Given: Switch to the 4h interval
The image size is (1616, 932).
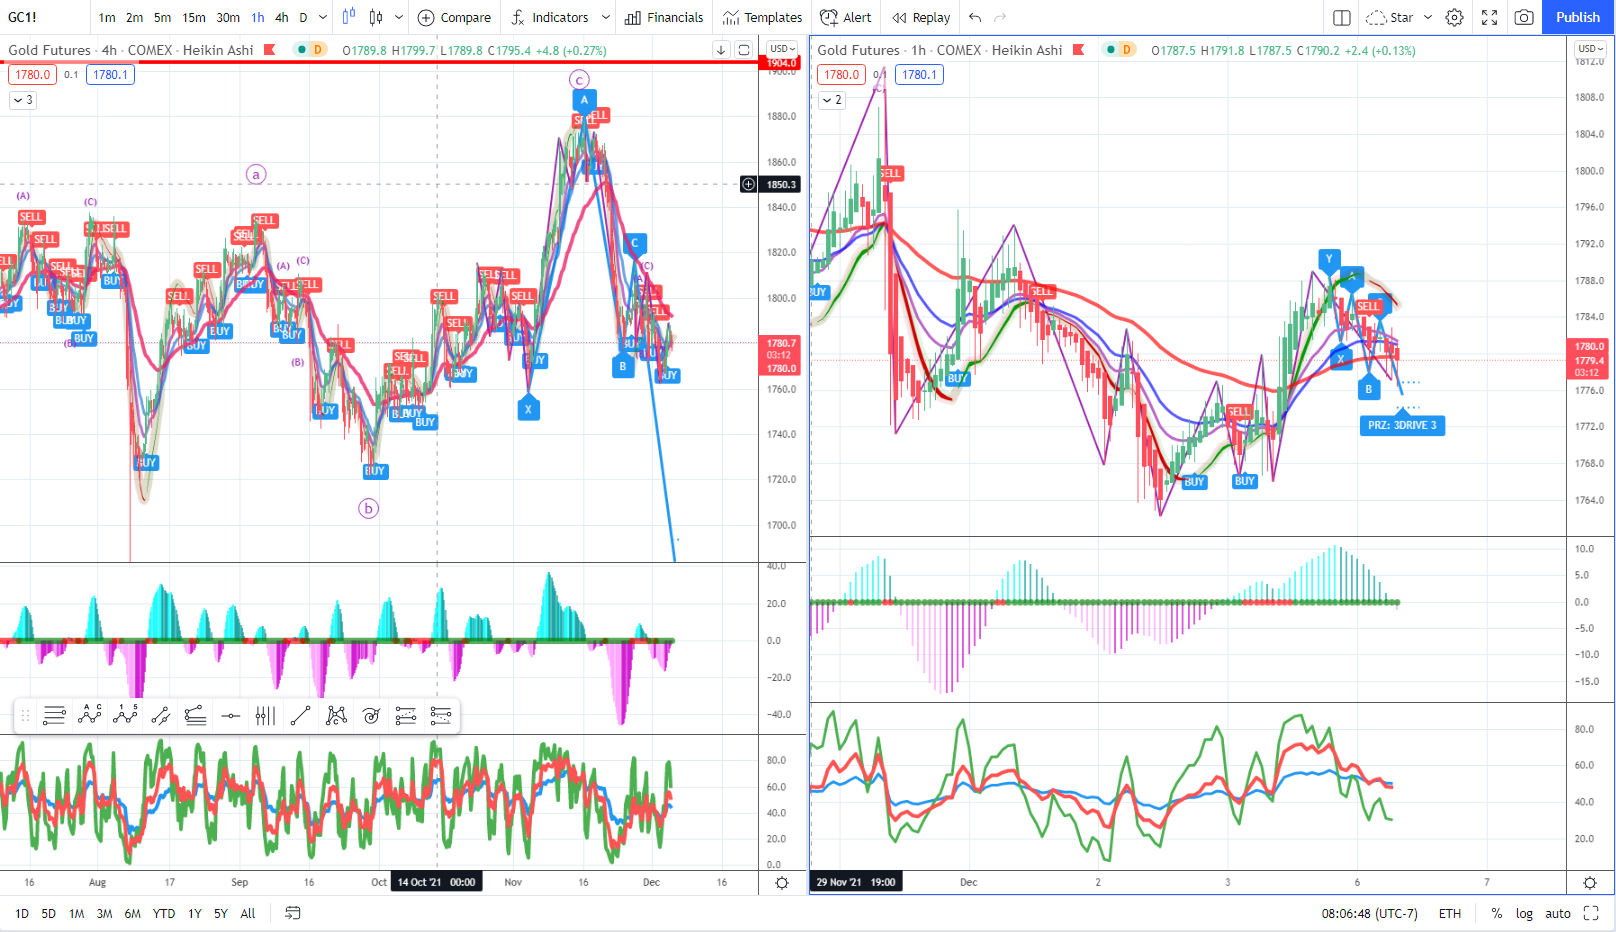Looking at the screenshot, I should click(x=282, y=17).
